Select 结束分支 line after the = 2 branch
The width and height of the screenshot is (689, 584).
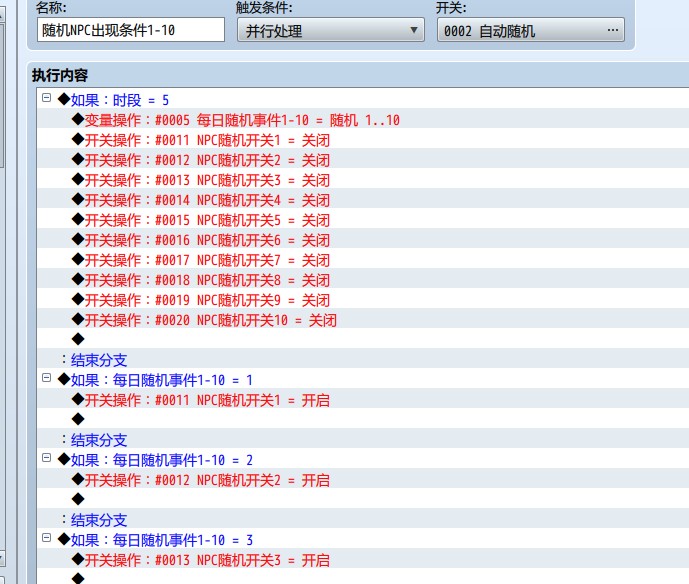click(x=363, y=520)
